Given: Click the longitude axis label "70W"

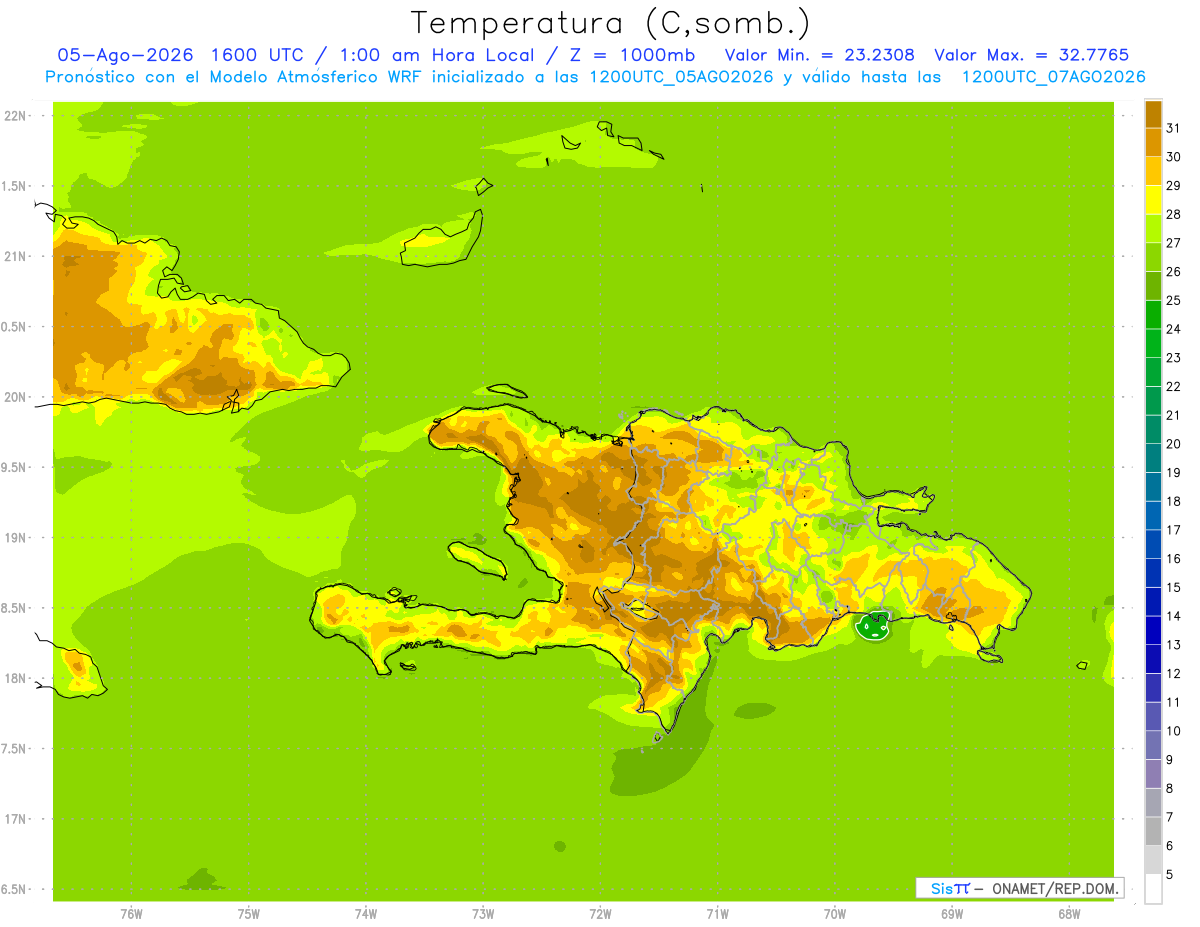Looking at the screenshot, I should click(835, 914).
